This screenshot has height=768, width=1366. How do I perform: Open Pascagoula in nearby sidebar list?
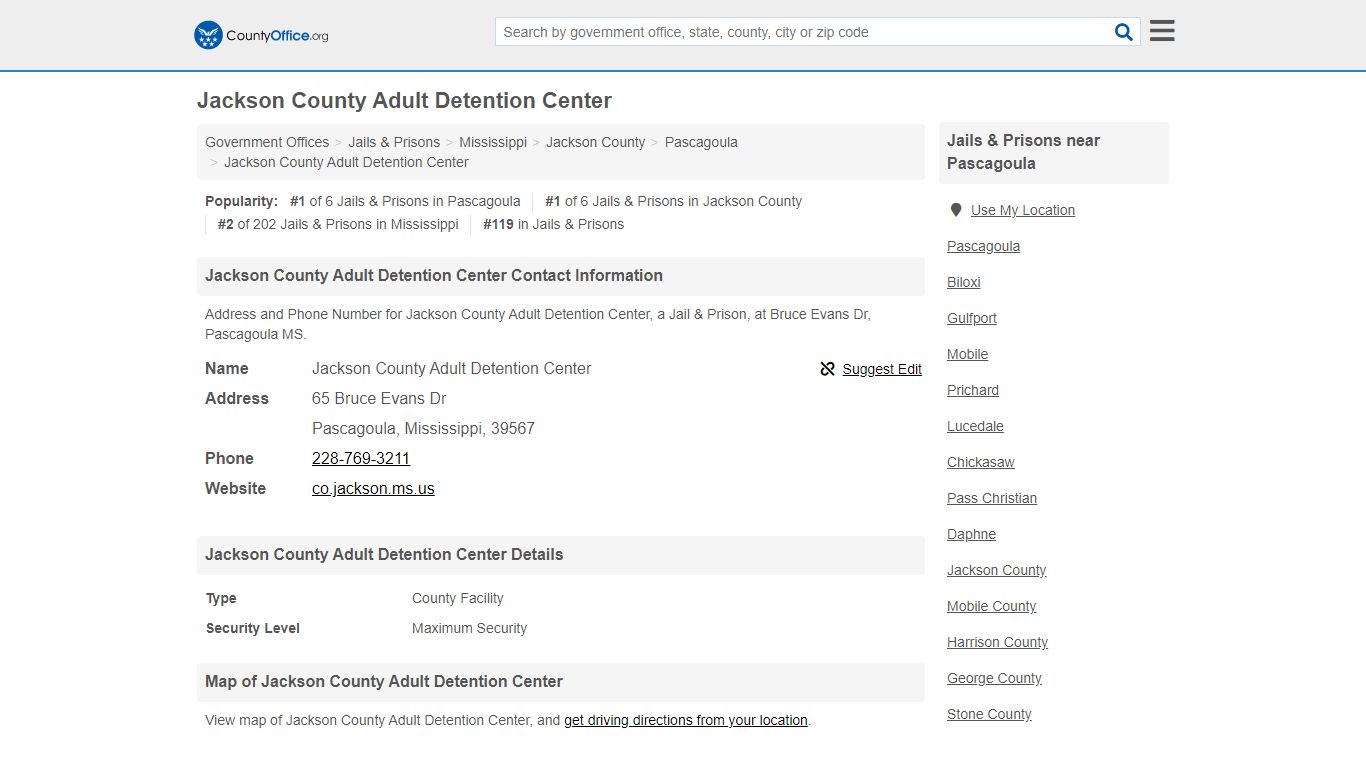pos(983,246)
